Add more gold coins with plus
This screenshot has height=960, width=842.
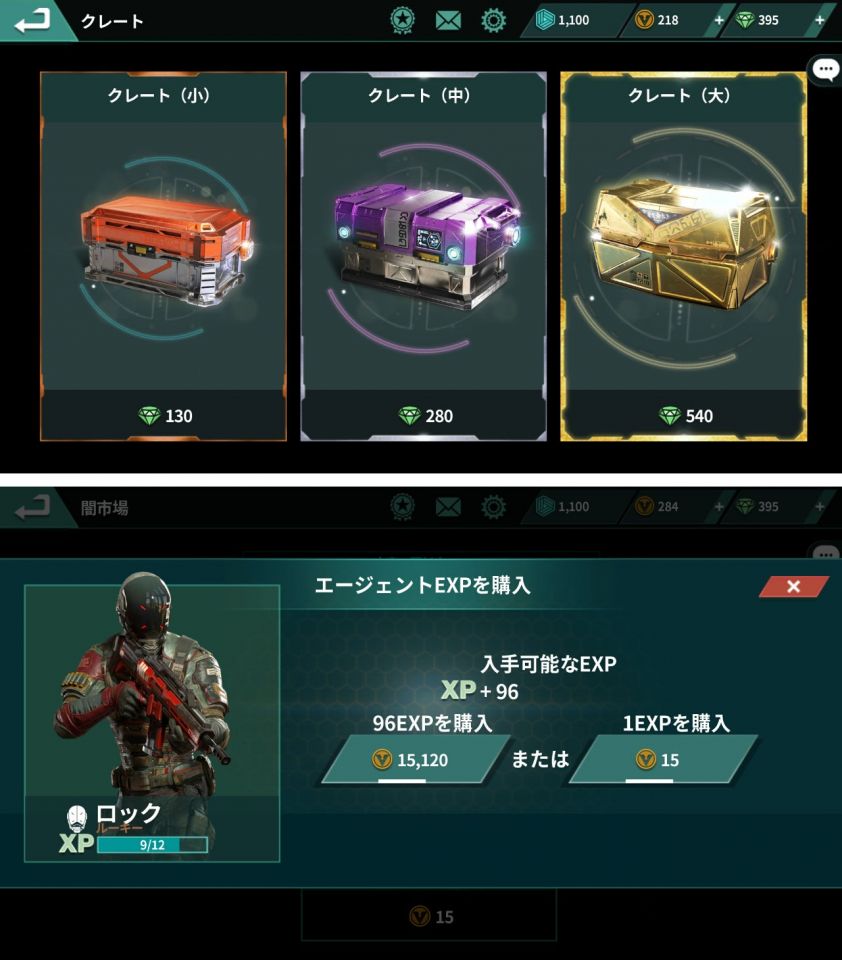719,21
